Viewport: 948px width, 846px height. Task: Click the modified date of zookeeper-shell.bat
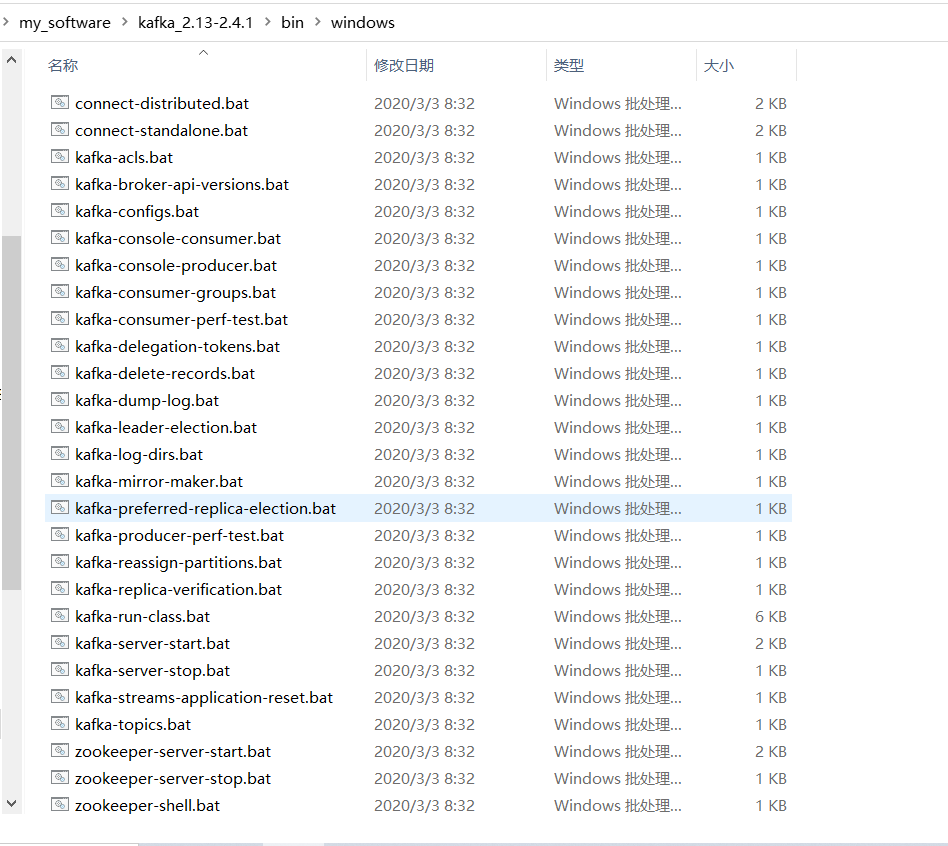tap(424, 805)
